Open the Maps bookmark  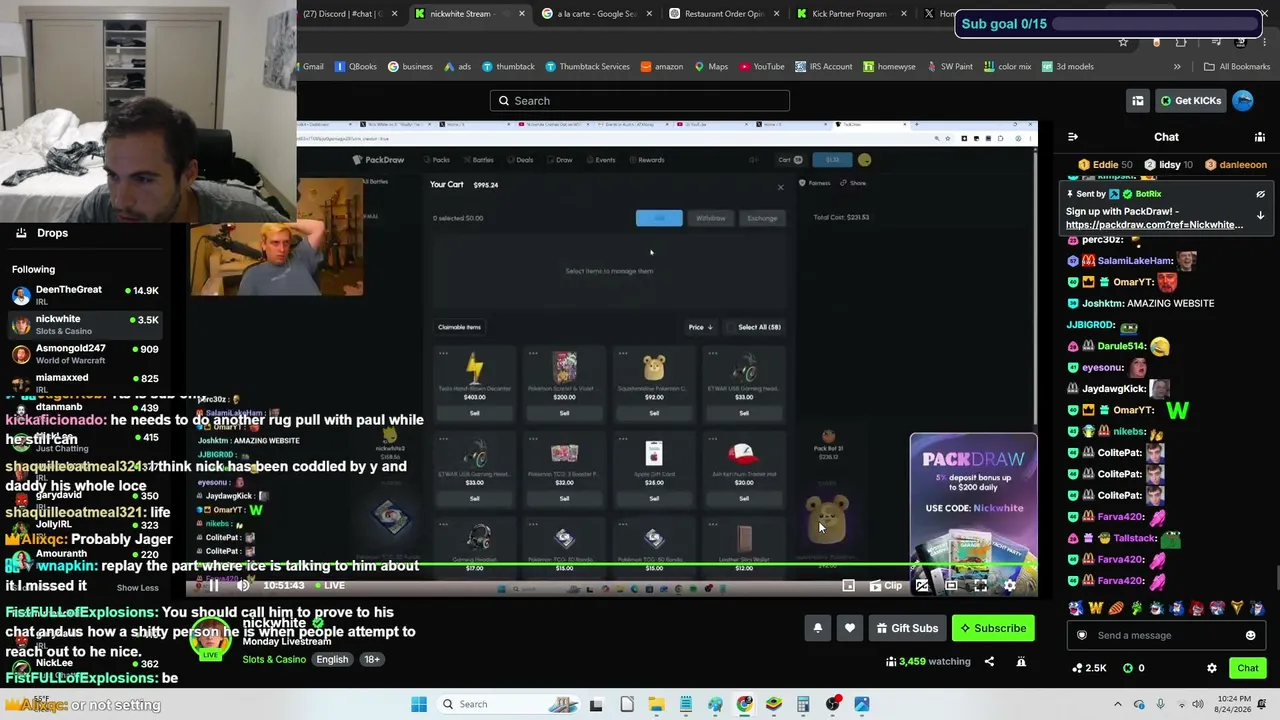point(712,67)
